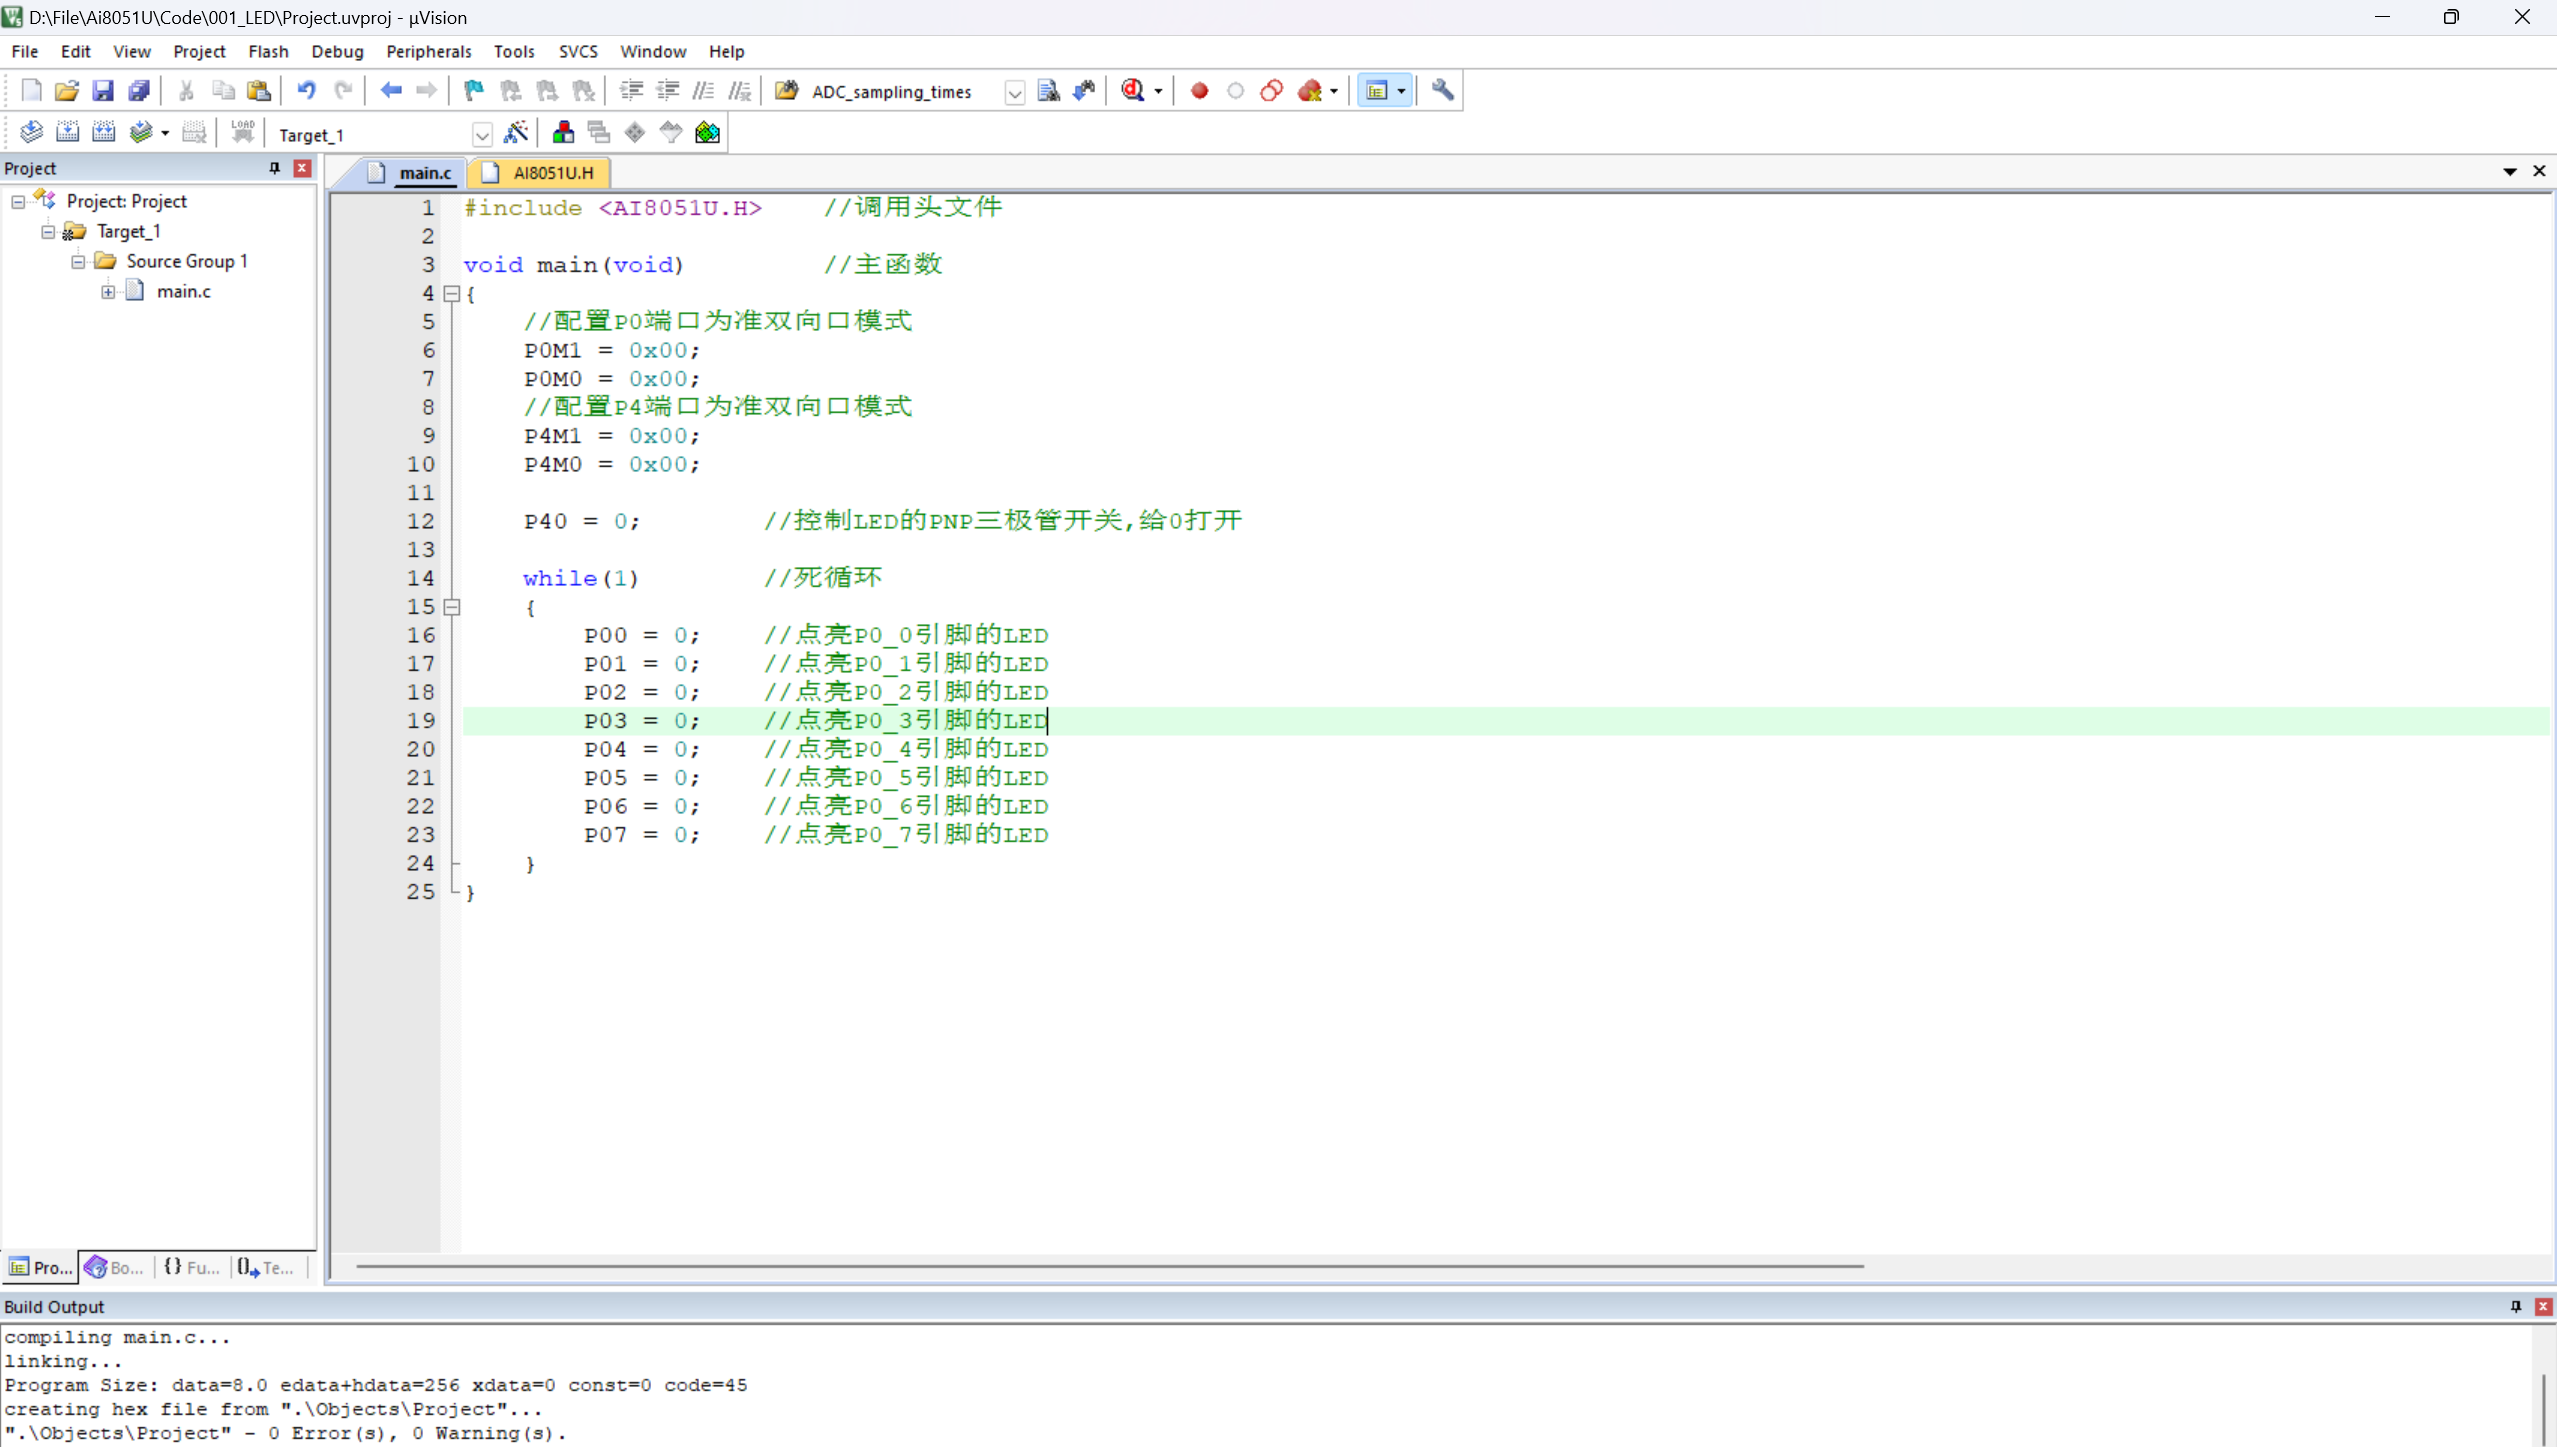Expand the main.c tree node
This screenshot has height=1447, width=2557.
(108, 292)
